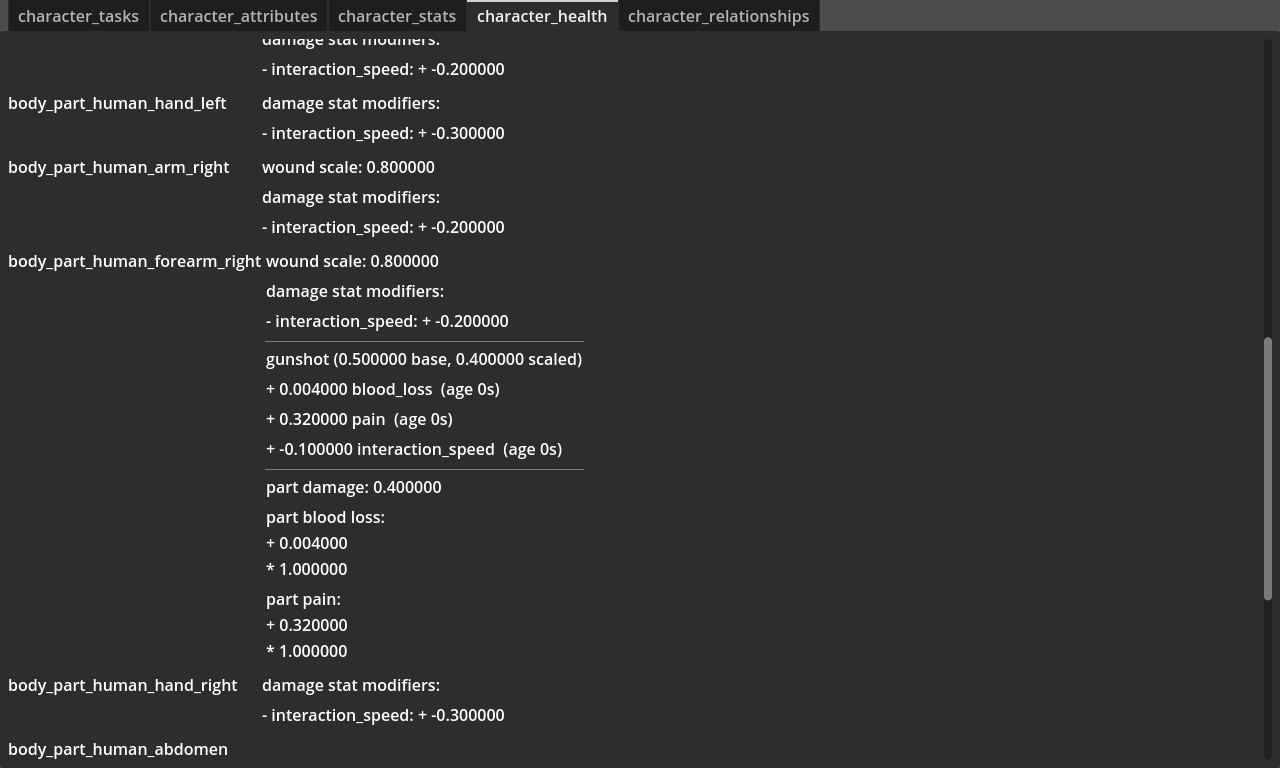Select the body_part_human_abdomen row

coord(118,749)
